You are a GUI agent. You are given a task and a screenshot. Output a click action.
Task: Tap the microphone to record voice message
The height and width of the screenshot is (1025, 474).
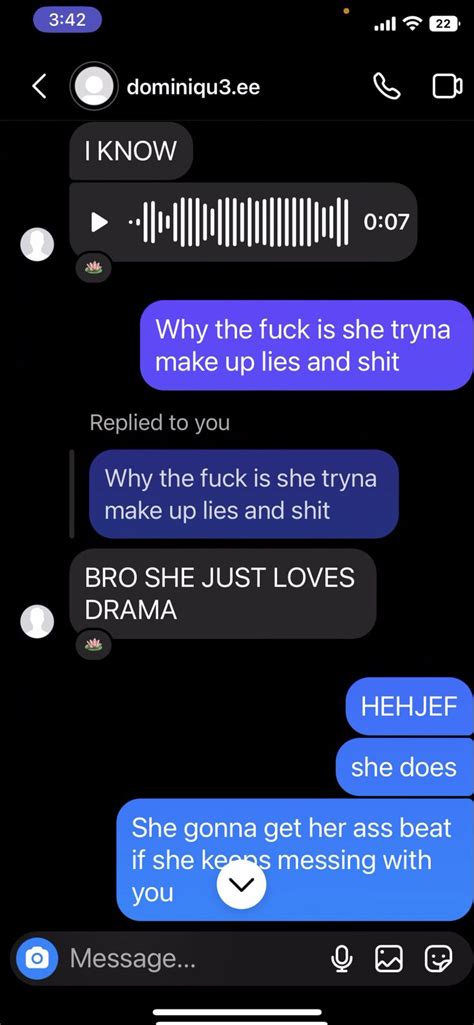coord(341,959)
